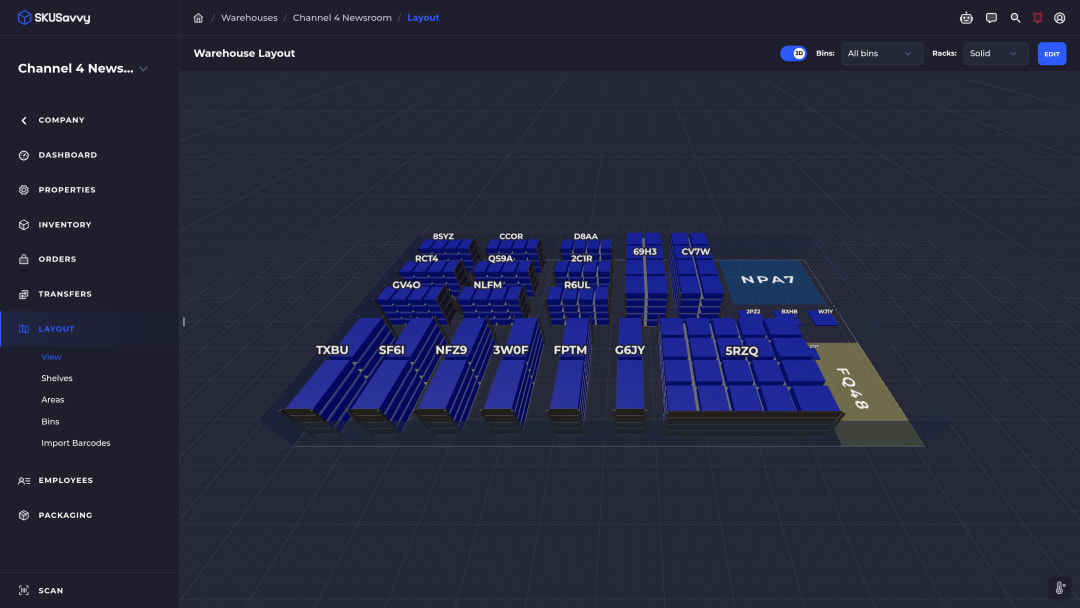Viewport: 1080px width, 608px height.
Task: Click the Orders bag icon
Action: click(24, 260)
